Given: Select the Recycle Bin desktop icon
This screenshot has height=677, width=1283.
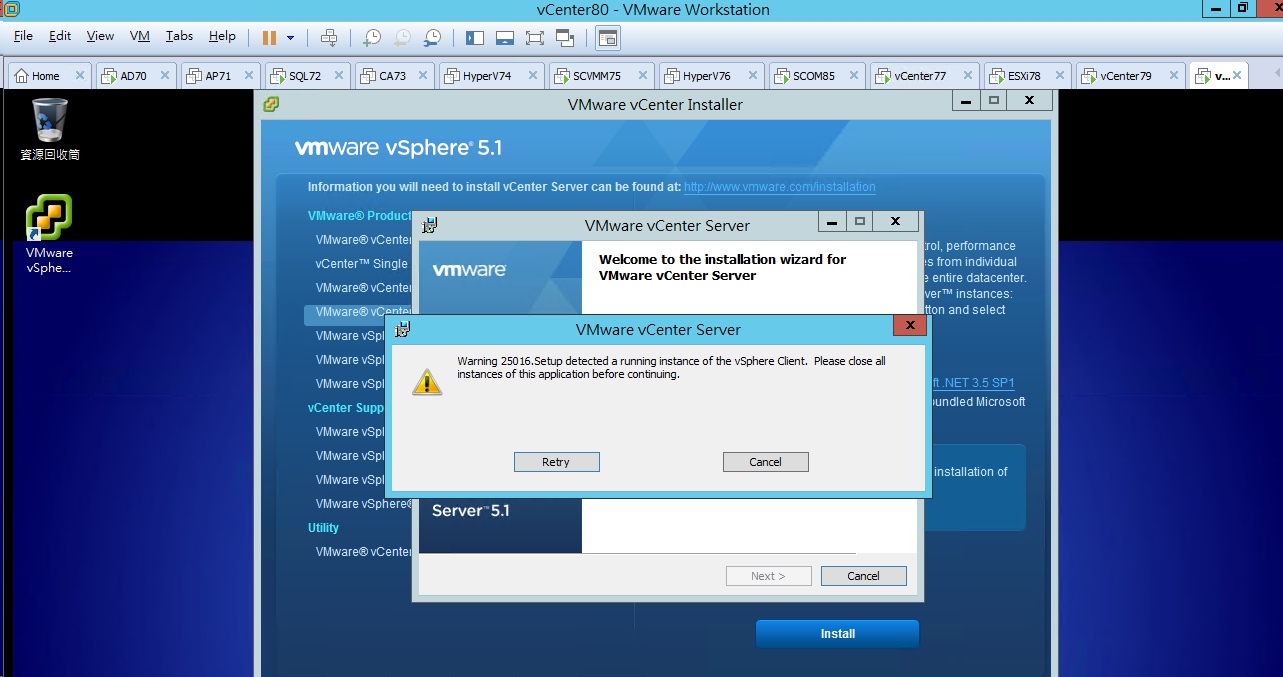Looking at the screenshot, I should click(x=50, y=129).
